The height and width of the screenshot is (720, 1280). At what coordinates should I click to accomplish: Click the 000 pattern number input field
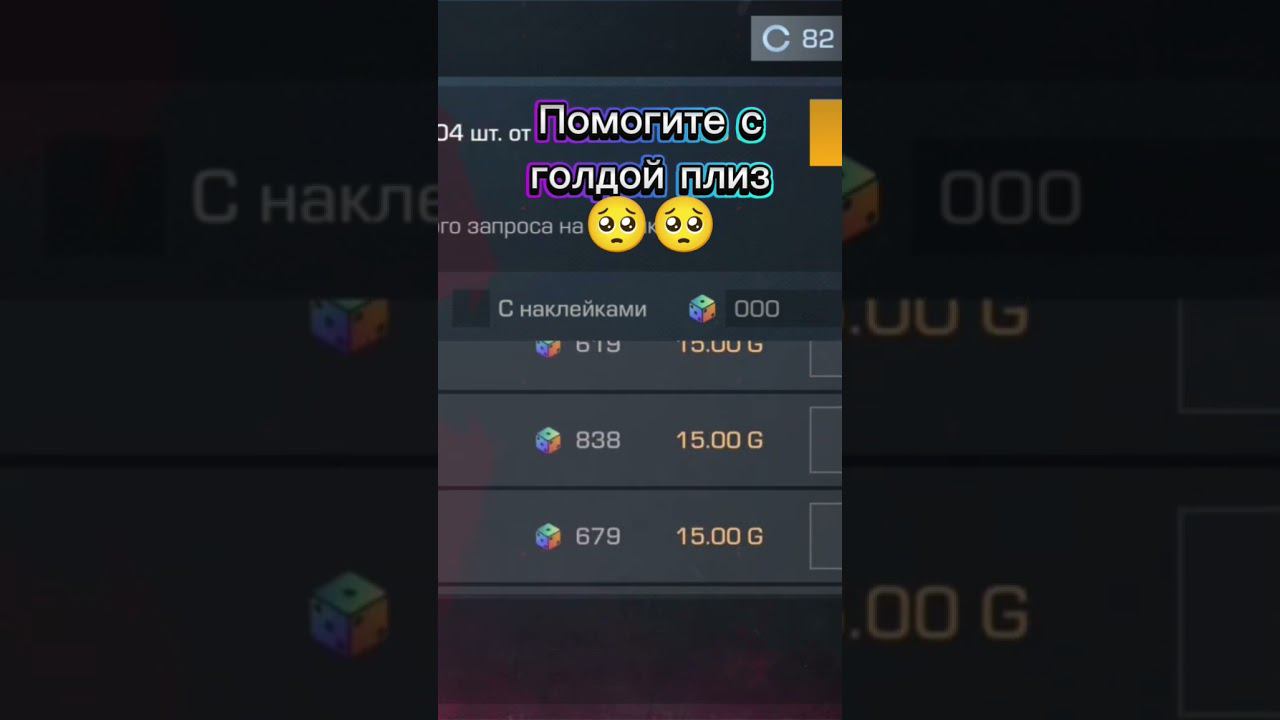coord(783,309)
